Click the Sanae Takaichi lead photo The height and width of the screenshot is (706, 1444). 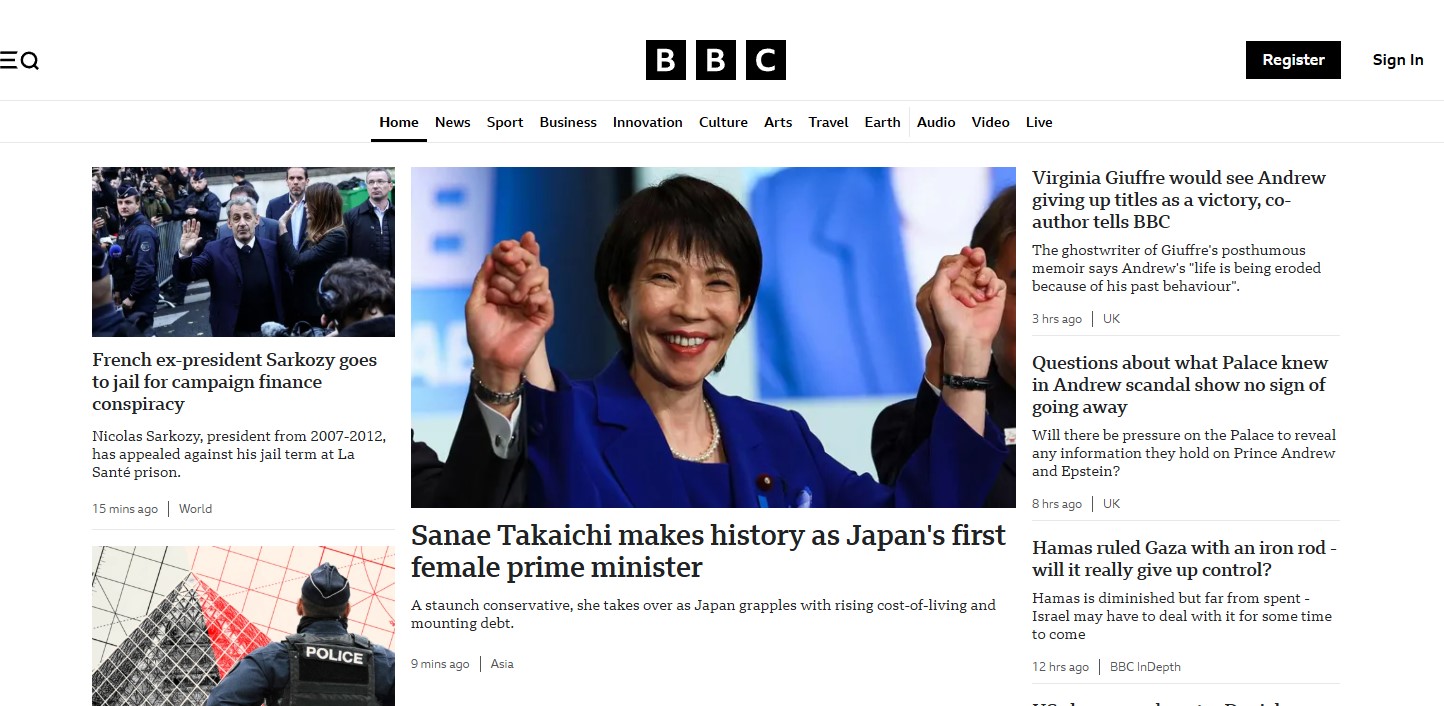713,337
